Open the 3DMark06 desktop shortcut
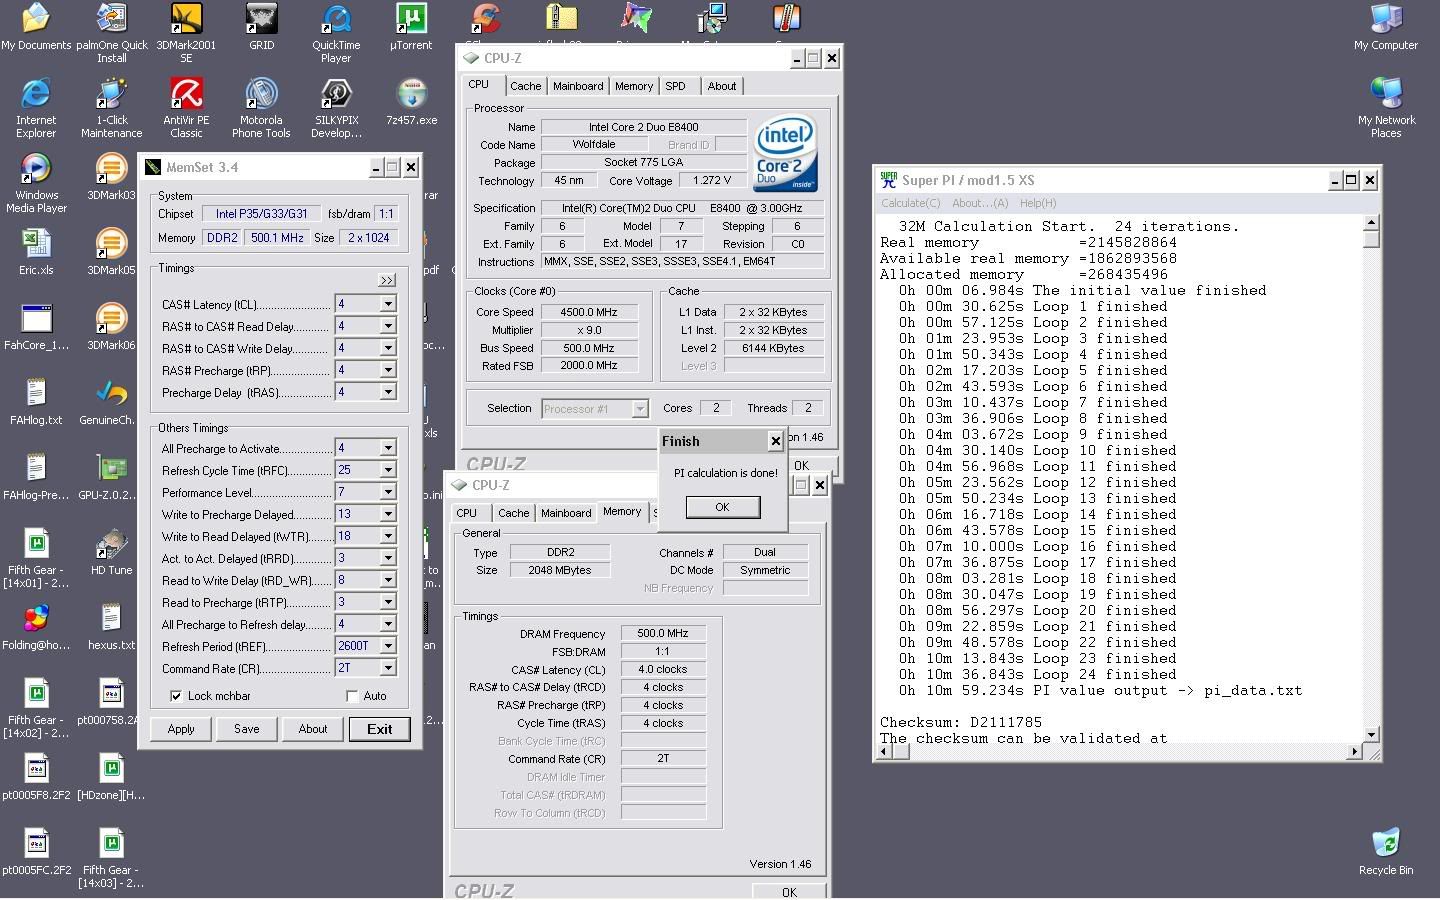Image resolution: width=1440 pixels, height=900 pixels. (x=111, y=322)
